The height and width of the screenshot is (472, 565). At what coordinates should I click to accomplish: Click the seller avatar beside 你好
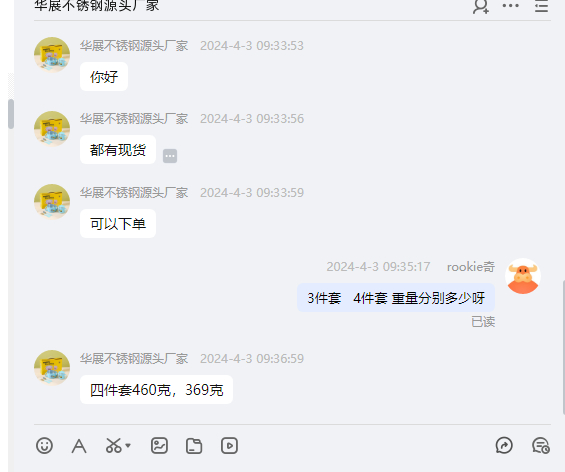click(x=52, y=55)
